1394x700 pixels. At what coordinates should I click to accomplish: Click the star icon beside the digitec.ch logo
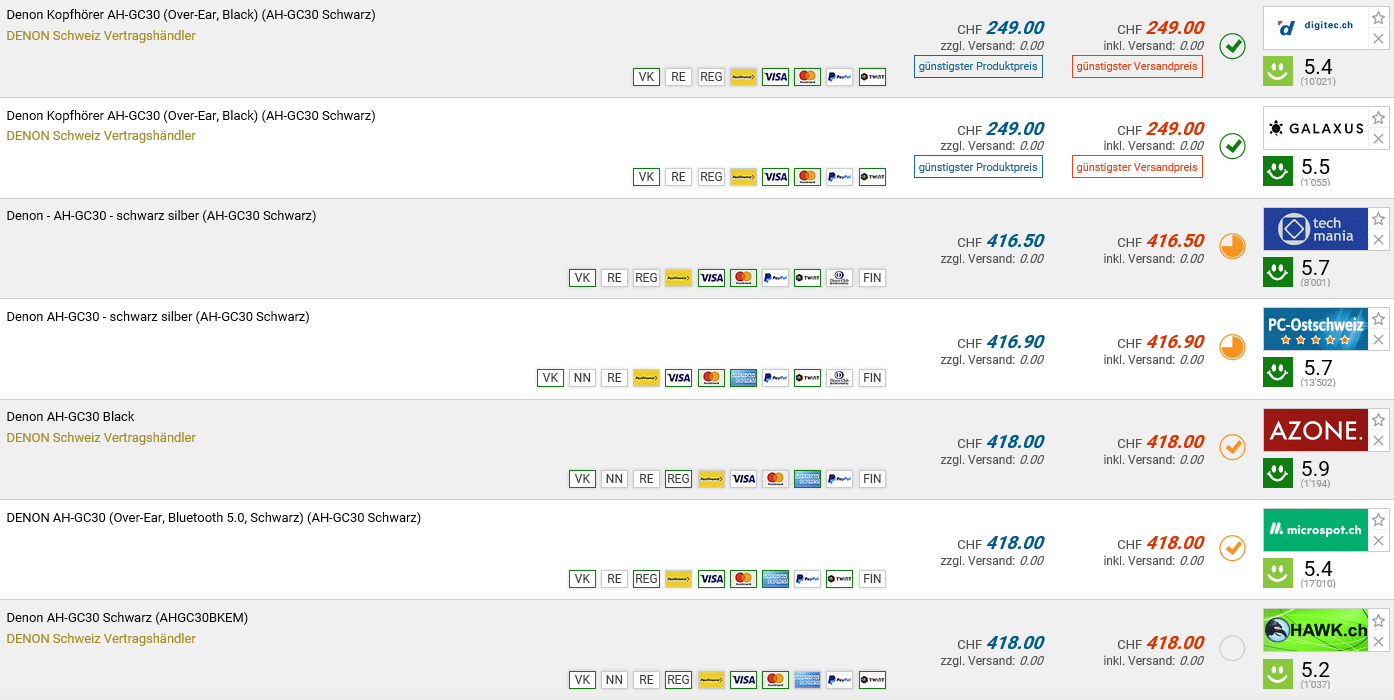[1378, 17]
